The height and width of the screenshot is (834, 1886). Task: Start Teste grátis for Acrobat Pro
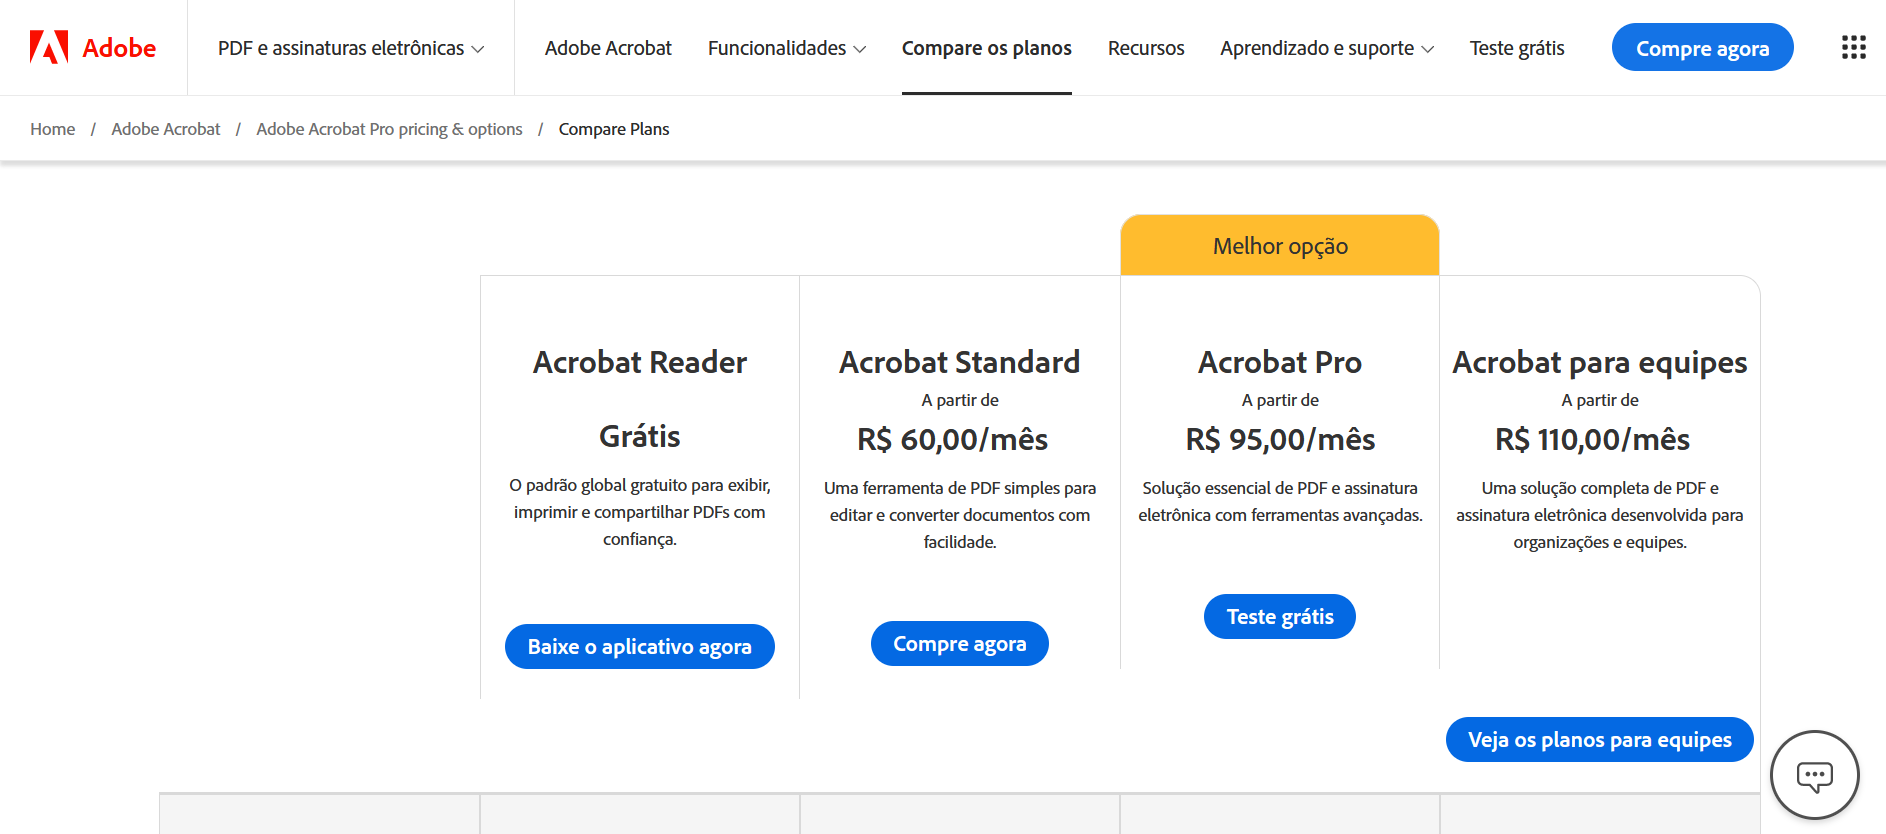coord(1279,616)
